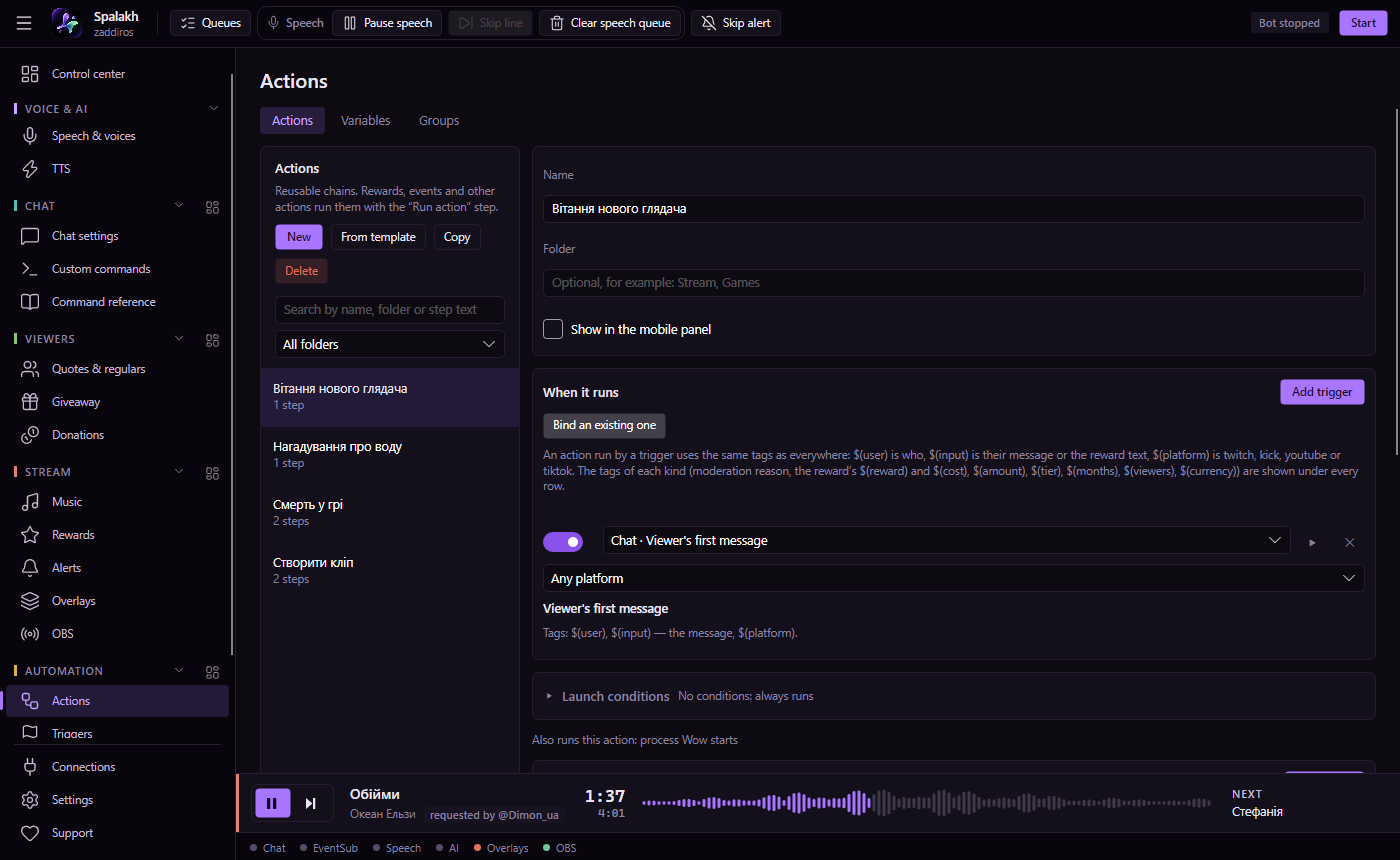The height and width of the screenshot is (860, 1400).
Task: Collapse the STREAM sidebar section
Action: pyautogui.click(x=180, y=472)
